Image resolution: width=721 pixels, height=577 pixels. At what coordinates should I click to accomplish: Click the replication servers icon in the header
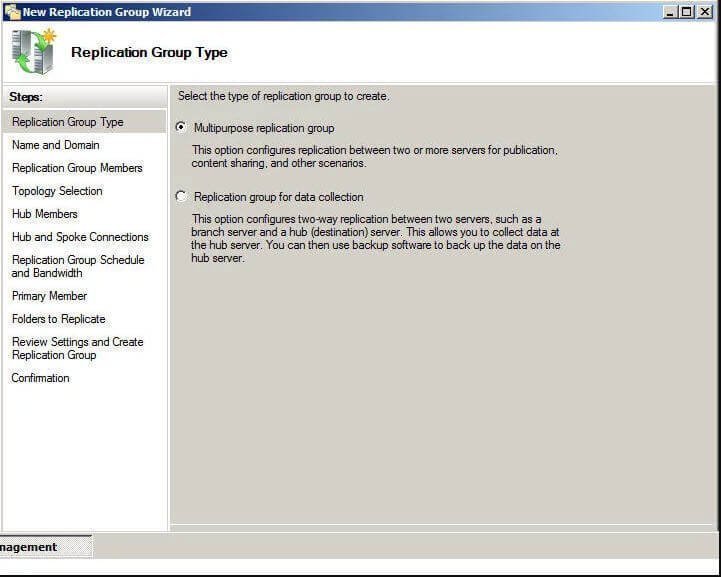pyautogui.click(x=34, y=52)
